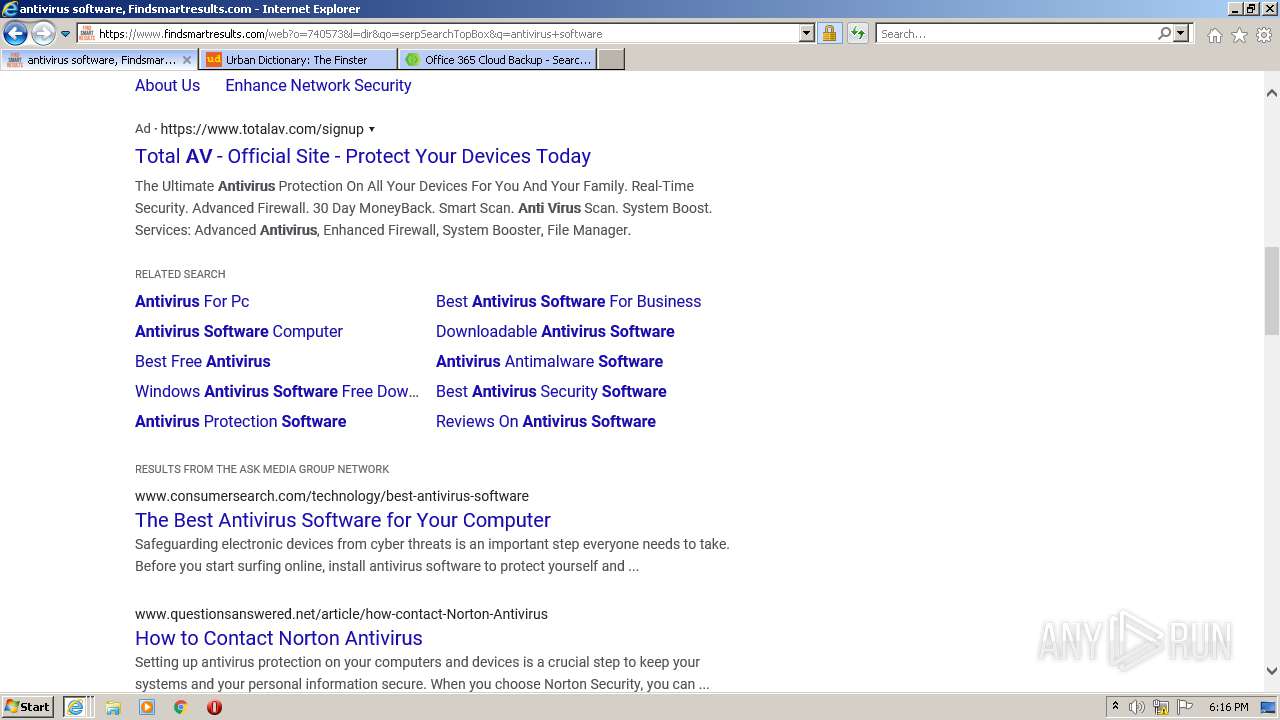Open Action Center flag tray icon

click(1185, 707)
